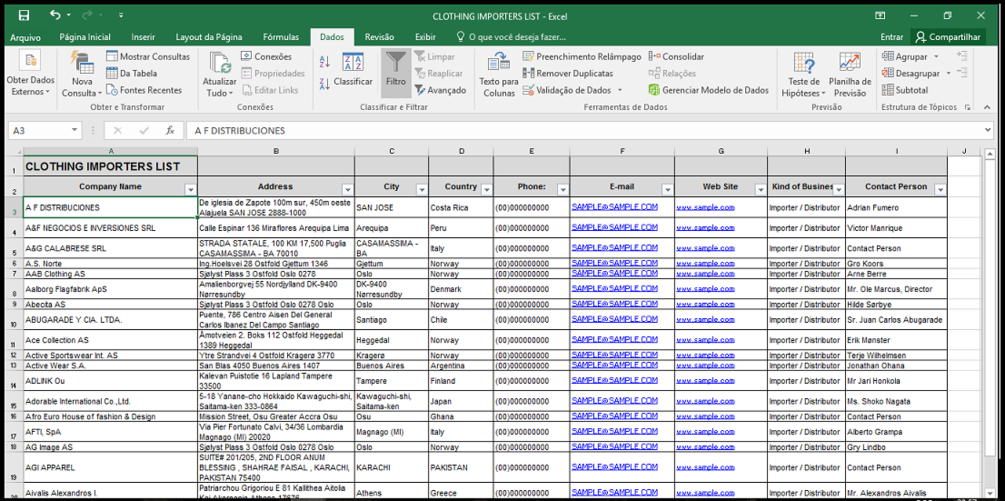Switch to Página Inicial tab
The height and width of the screenshot is (501, 1005).
pos(85,37)
